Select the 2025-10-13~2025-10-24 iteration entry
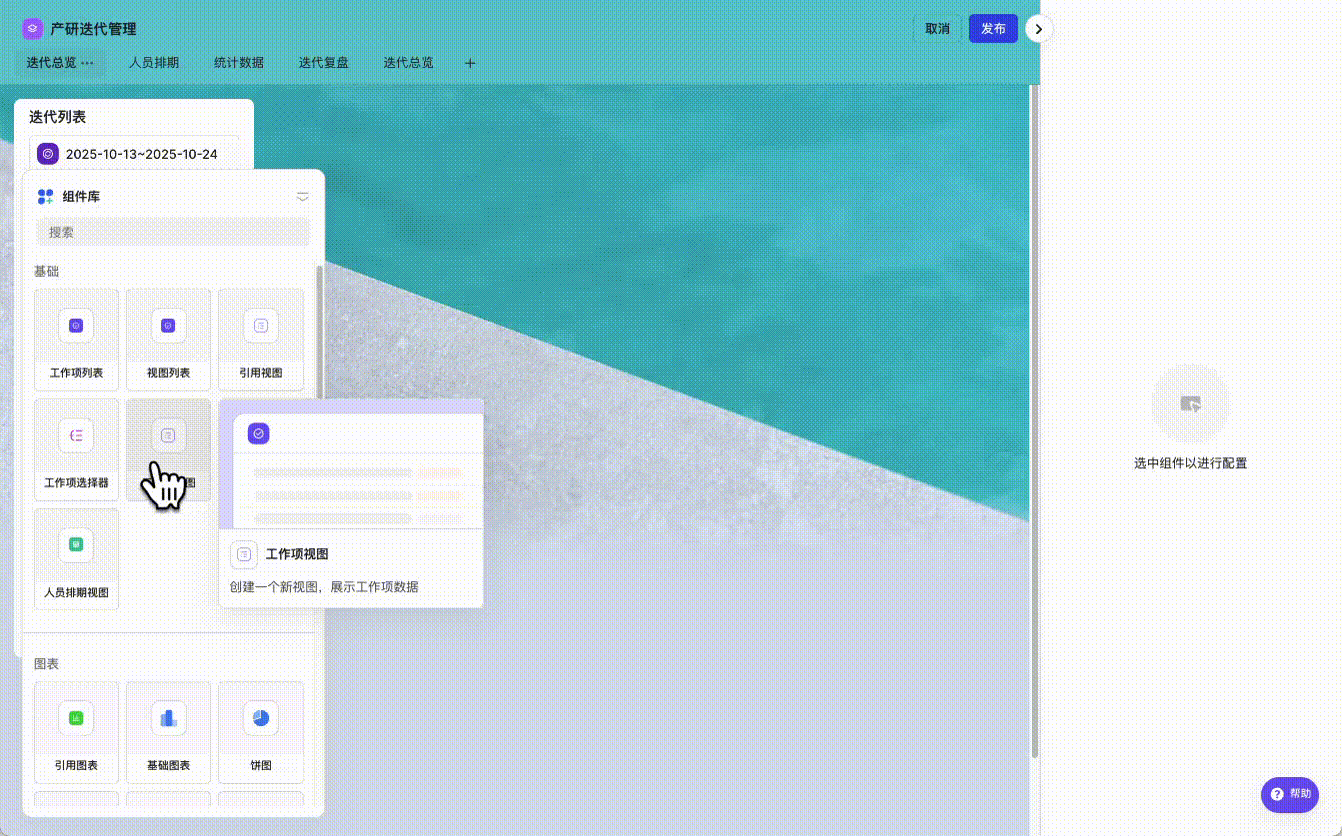This screenshot has height=836, width=1342. pyautogui.click(x=134, y=154)
